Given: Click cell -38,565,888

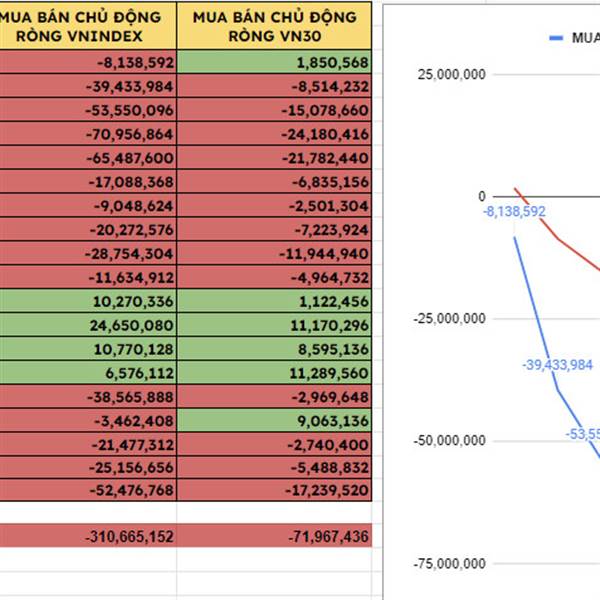Looking at the screenshot, I should (88, 396).
